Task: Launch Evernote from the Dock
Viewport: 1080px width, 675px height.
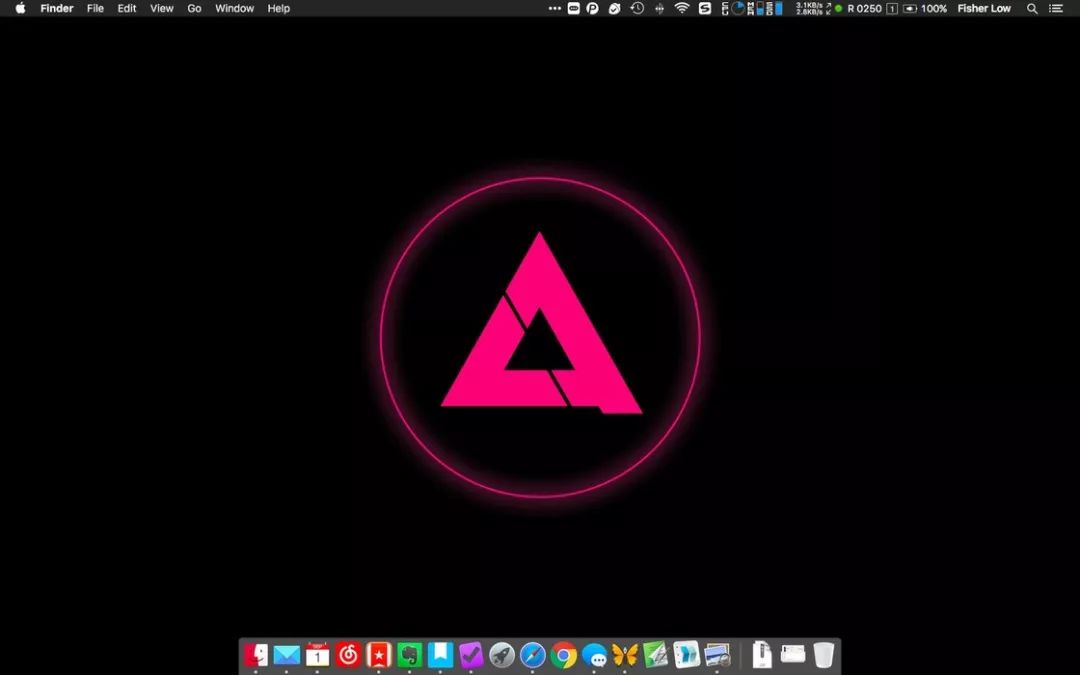Action: (409, 655)
